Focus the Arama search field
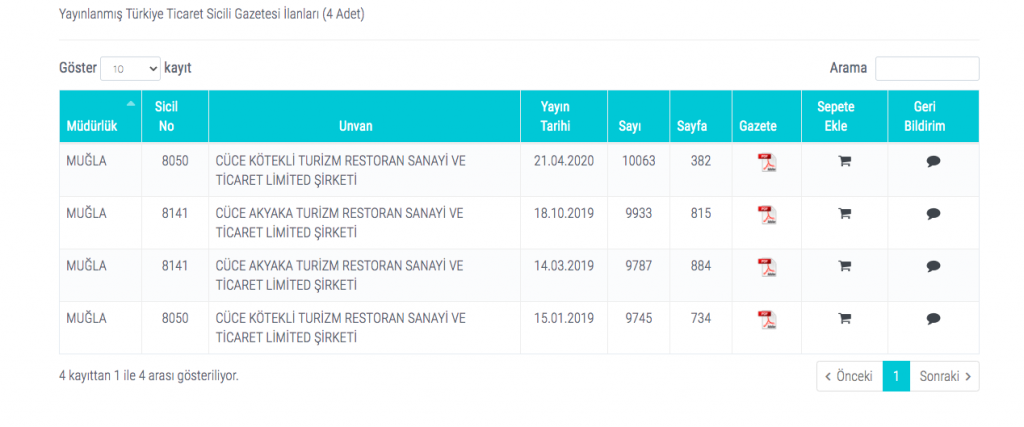1024x427 pixels. tap(927, 69)
